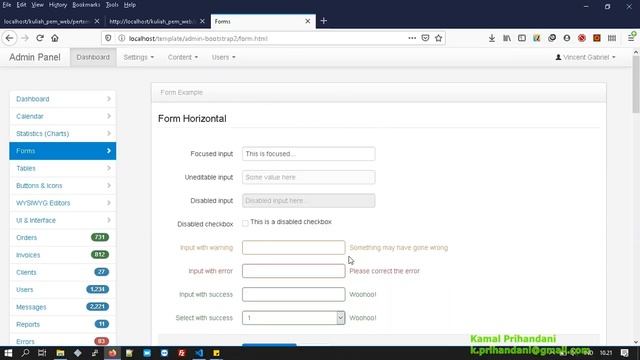Reload the page with the refresh icon
Image resolution: width=640 pixels, height=360 pixels.
pos(40,38)
